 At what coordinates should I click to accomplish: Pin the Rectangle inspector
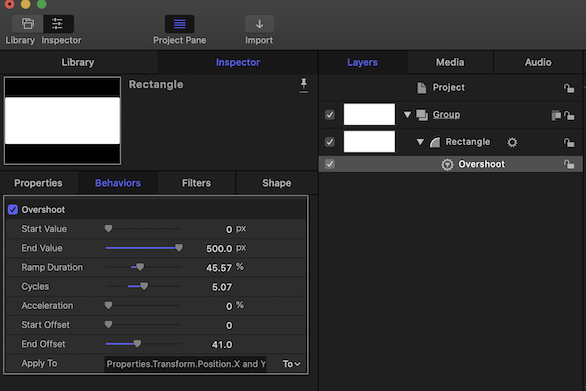click(303, 86)
